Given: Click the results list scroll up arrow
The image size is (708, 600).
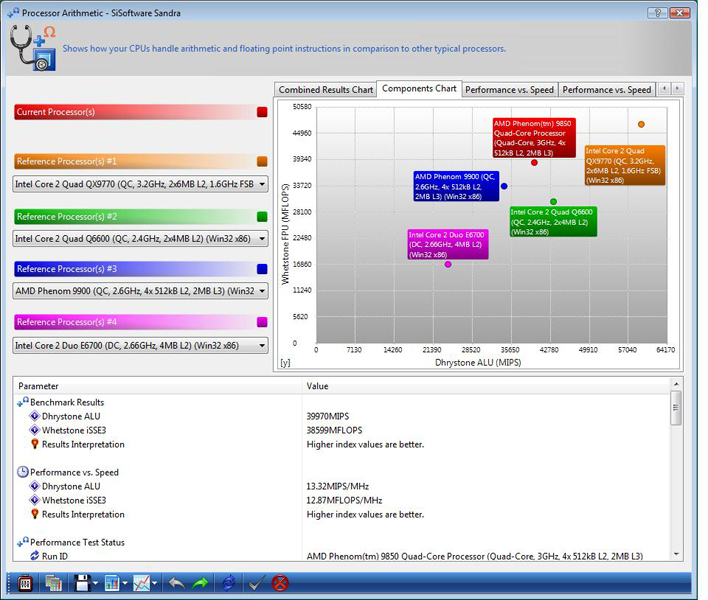Looking at the screenshot, I should pyautogui.click(x=676, y=384).
